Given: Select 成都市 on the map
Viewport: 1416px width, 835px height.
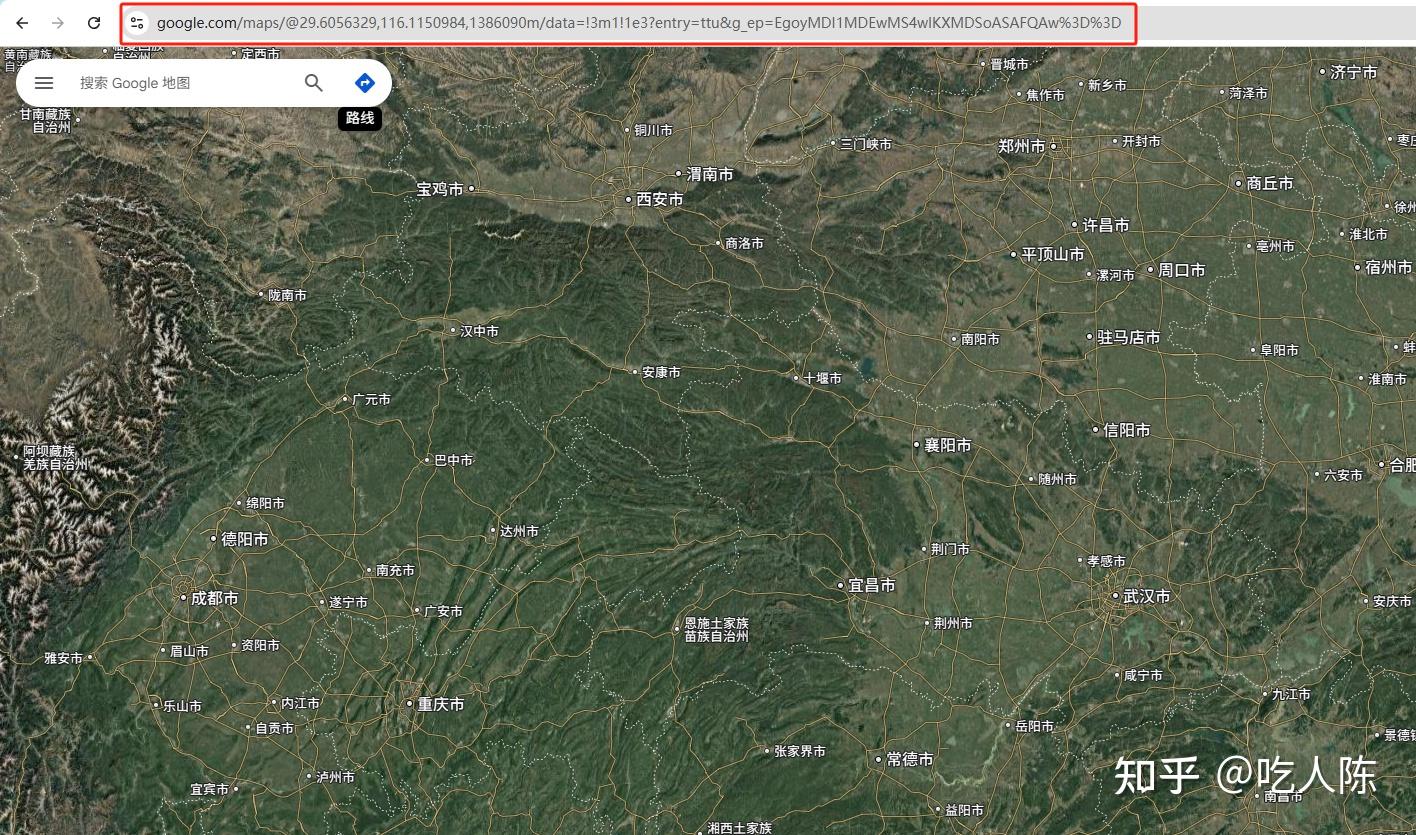Looking at the screenshot, I should coord(214,598).
